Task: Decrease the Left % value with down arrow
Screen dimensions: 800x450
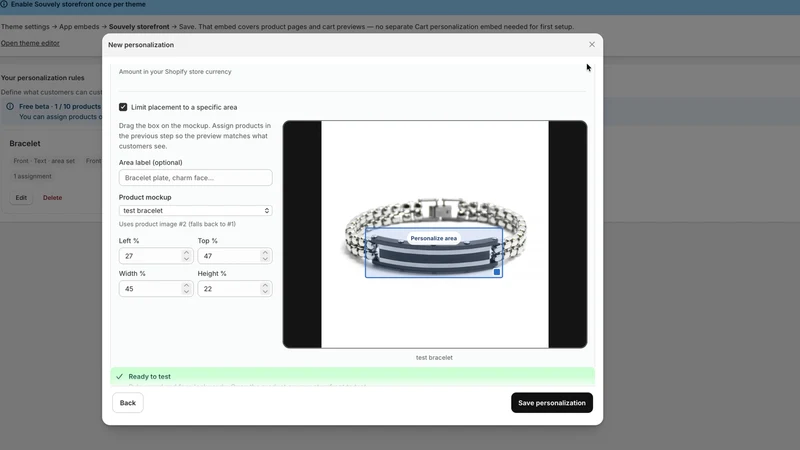Action: pyautogui.click(x=186, y=259)
